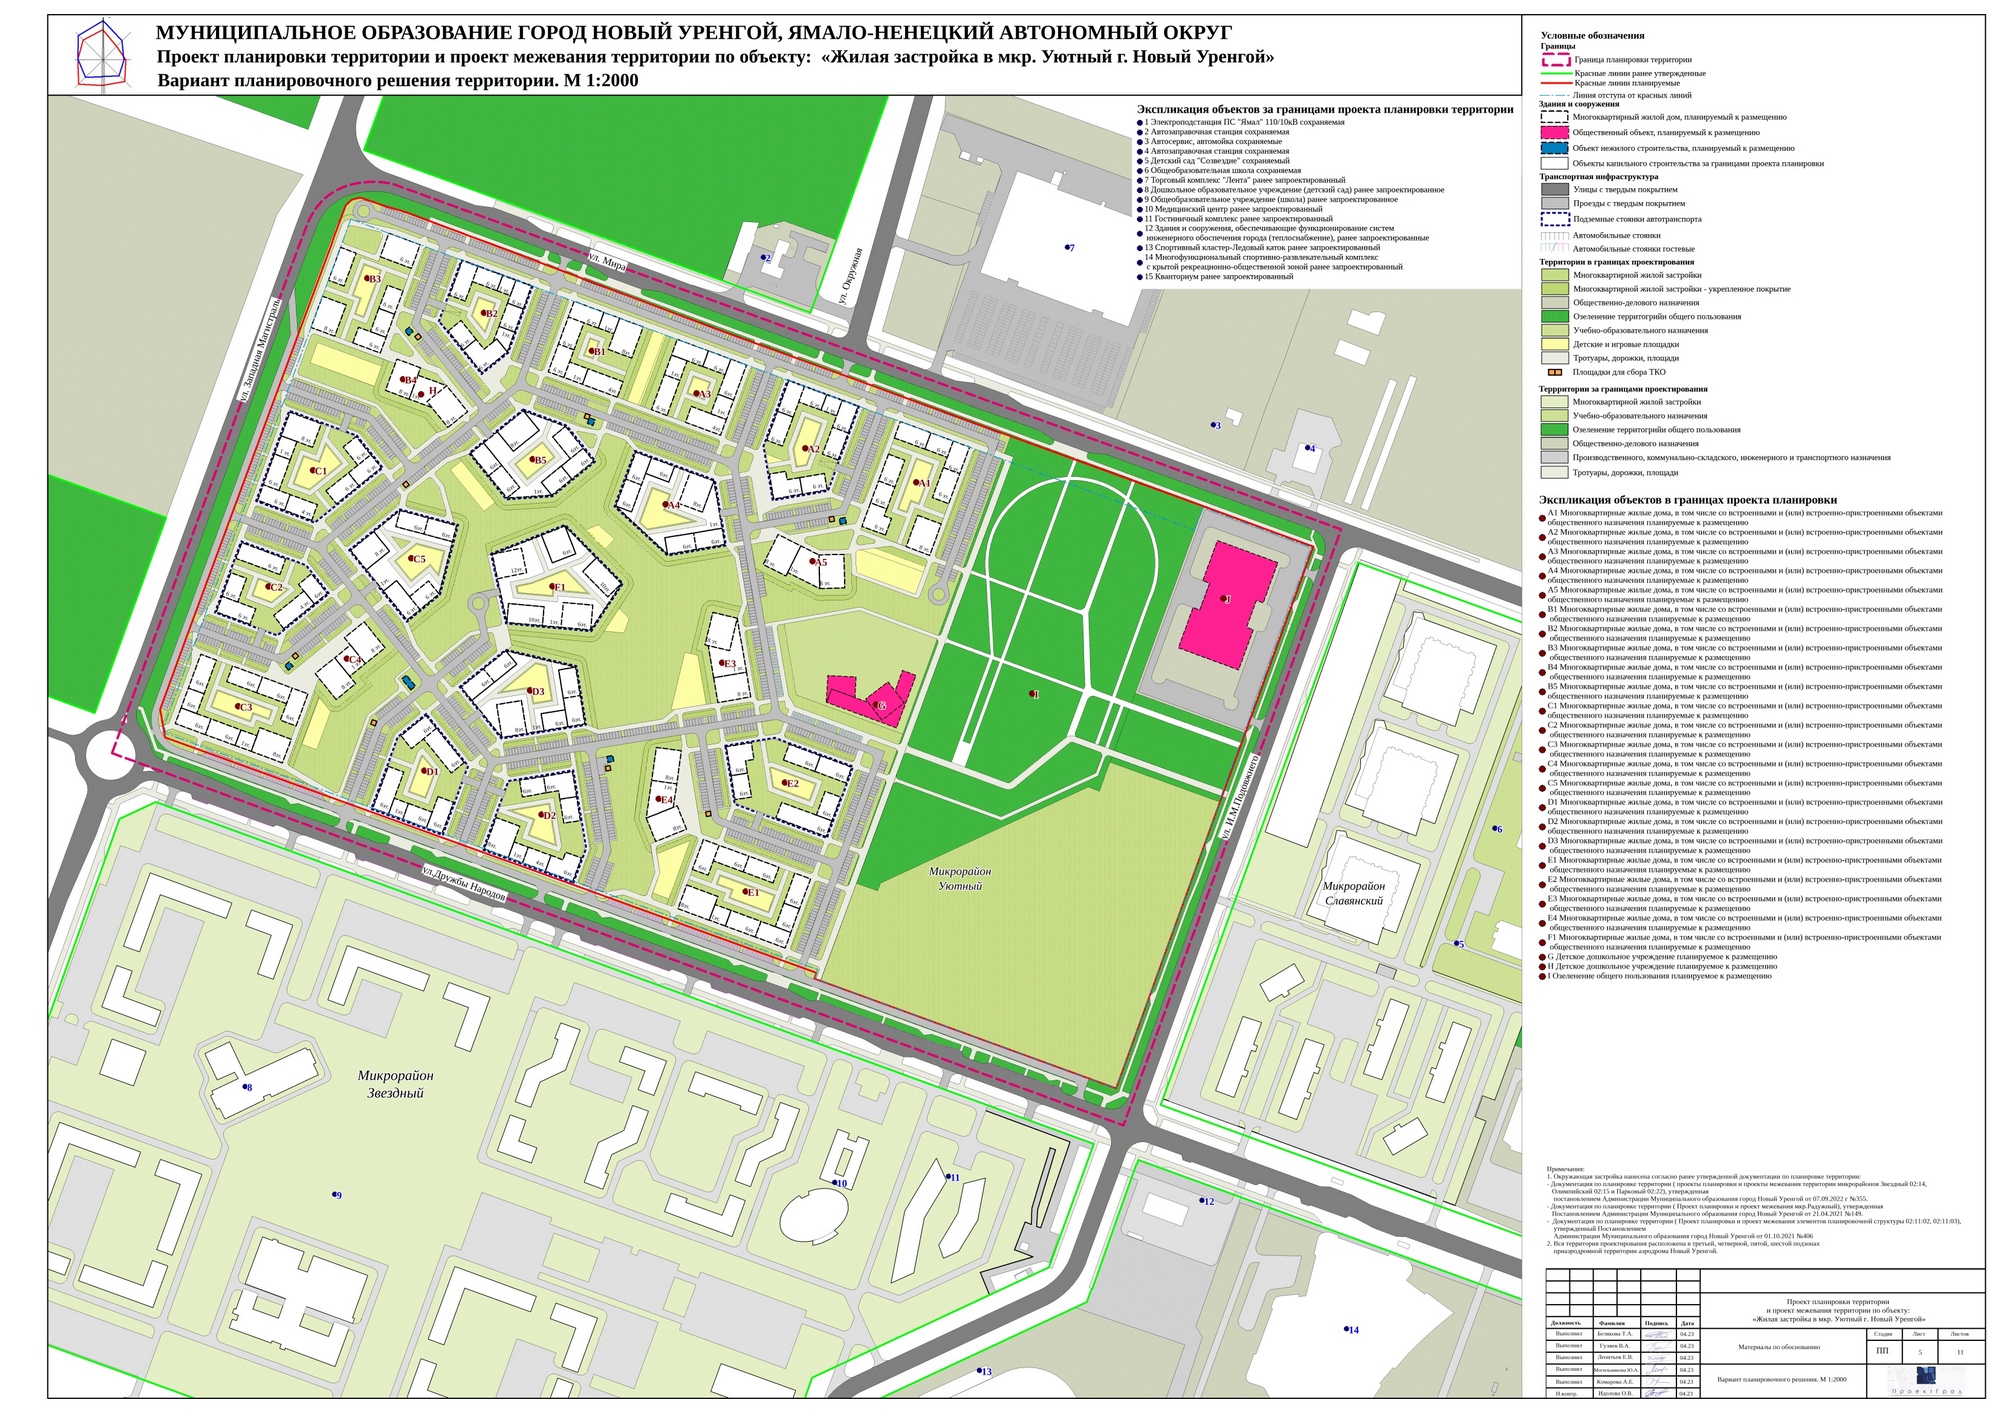Click marker I in the green park
Viewport: 2000px width, 1413px height.
click(1032, 694)
